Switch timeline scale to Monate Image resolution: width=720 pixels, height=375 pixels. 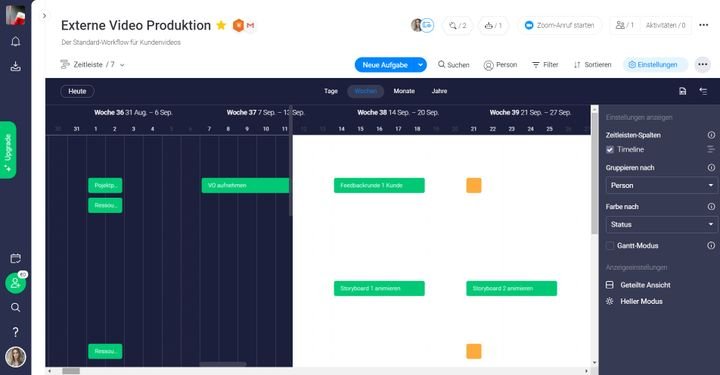point(404,91)
